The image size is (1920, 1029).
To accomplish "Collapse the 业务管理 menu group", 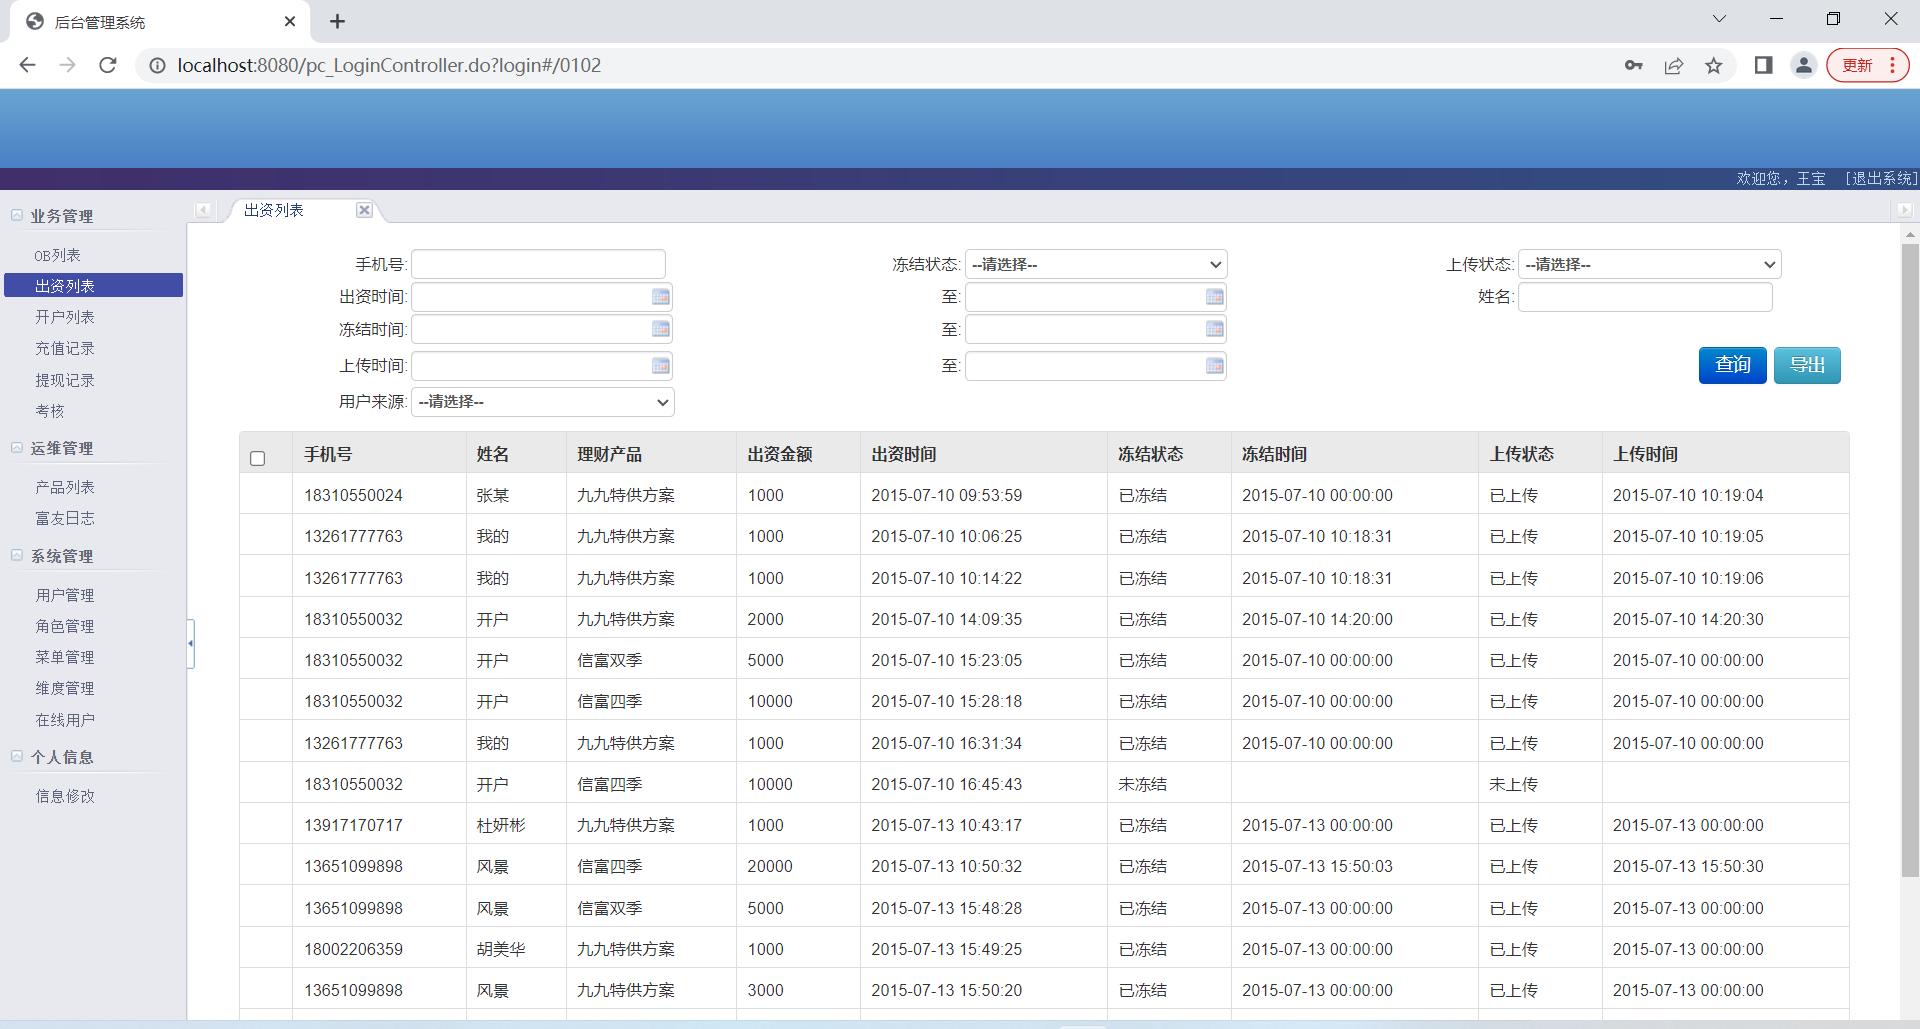I will tap(17, 215).
